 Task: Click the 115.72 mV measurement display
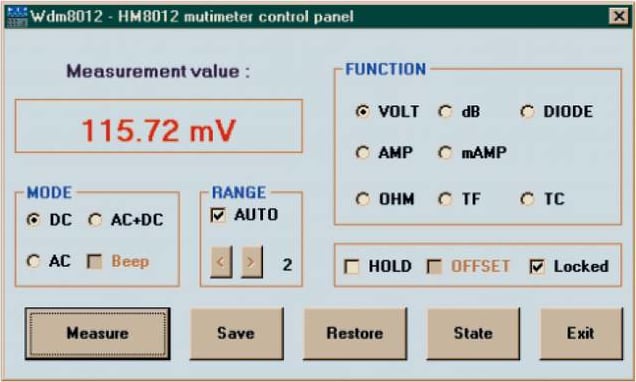point(159,126)
